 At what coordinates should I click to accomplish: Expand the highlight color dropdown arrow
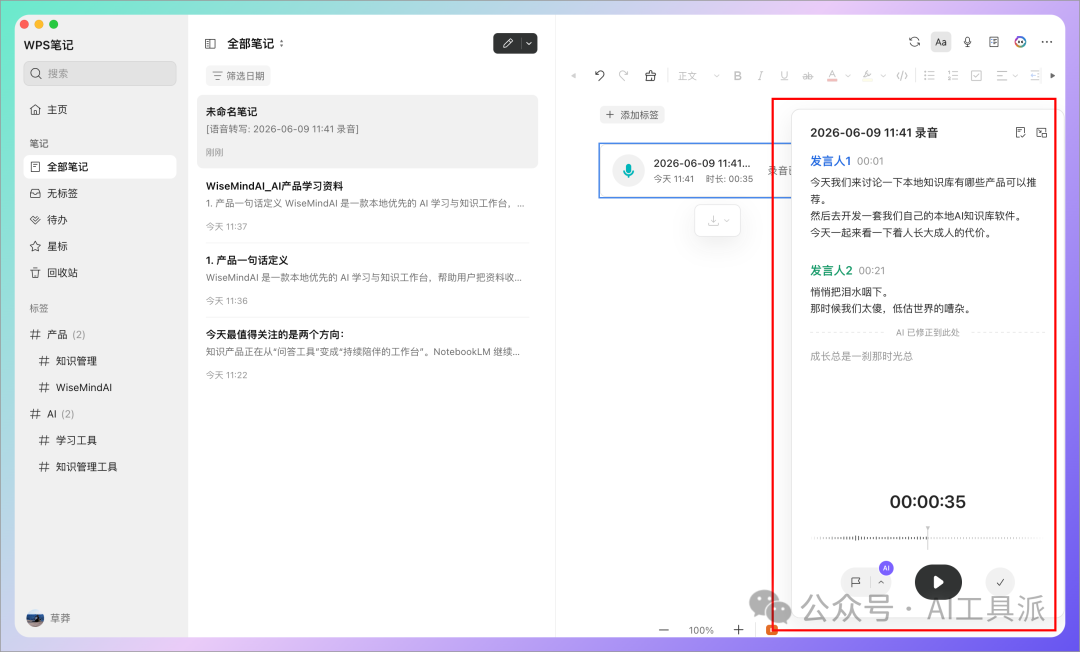click(x=883, y=76)
